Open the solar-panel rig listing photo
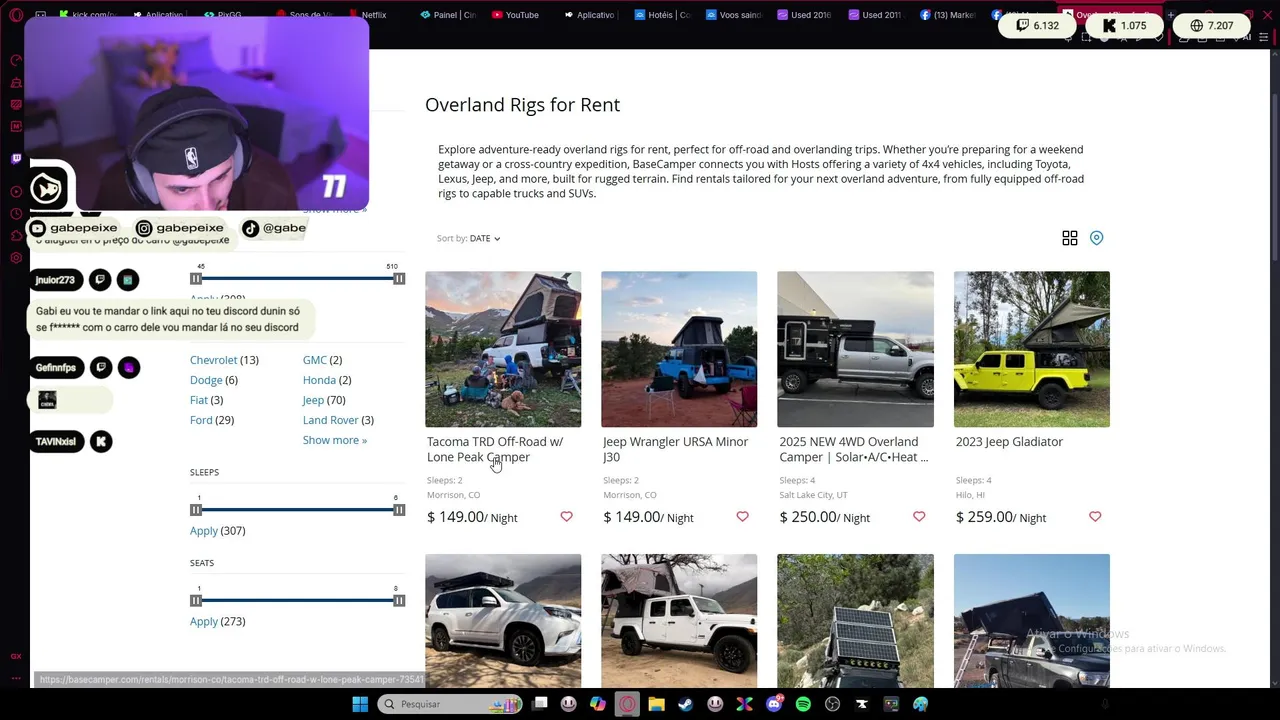 (855, 621)
